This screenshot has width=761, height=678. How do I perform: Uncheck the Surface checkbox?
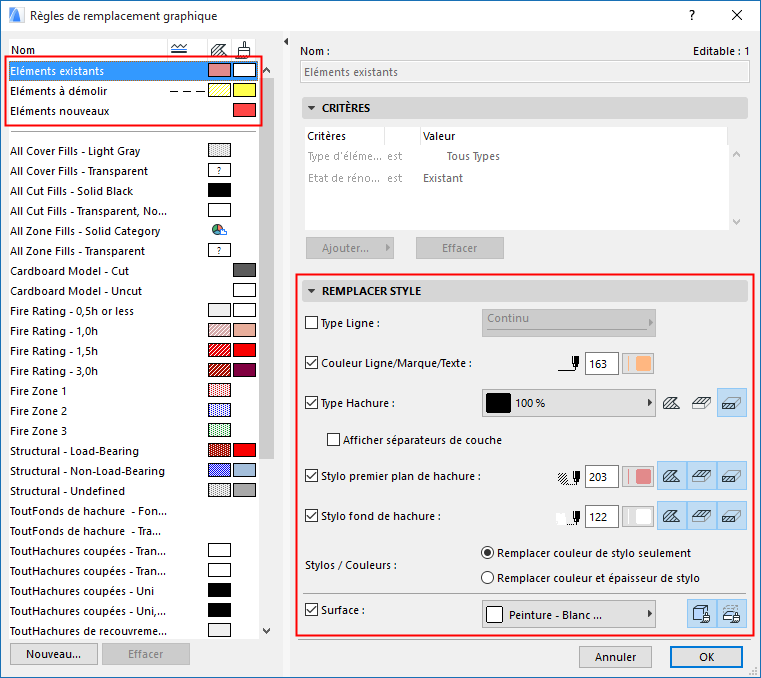tap(311, 610)
